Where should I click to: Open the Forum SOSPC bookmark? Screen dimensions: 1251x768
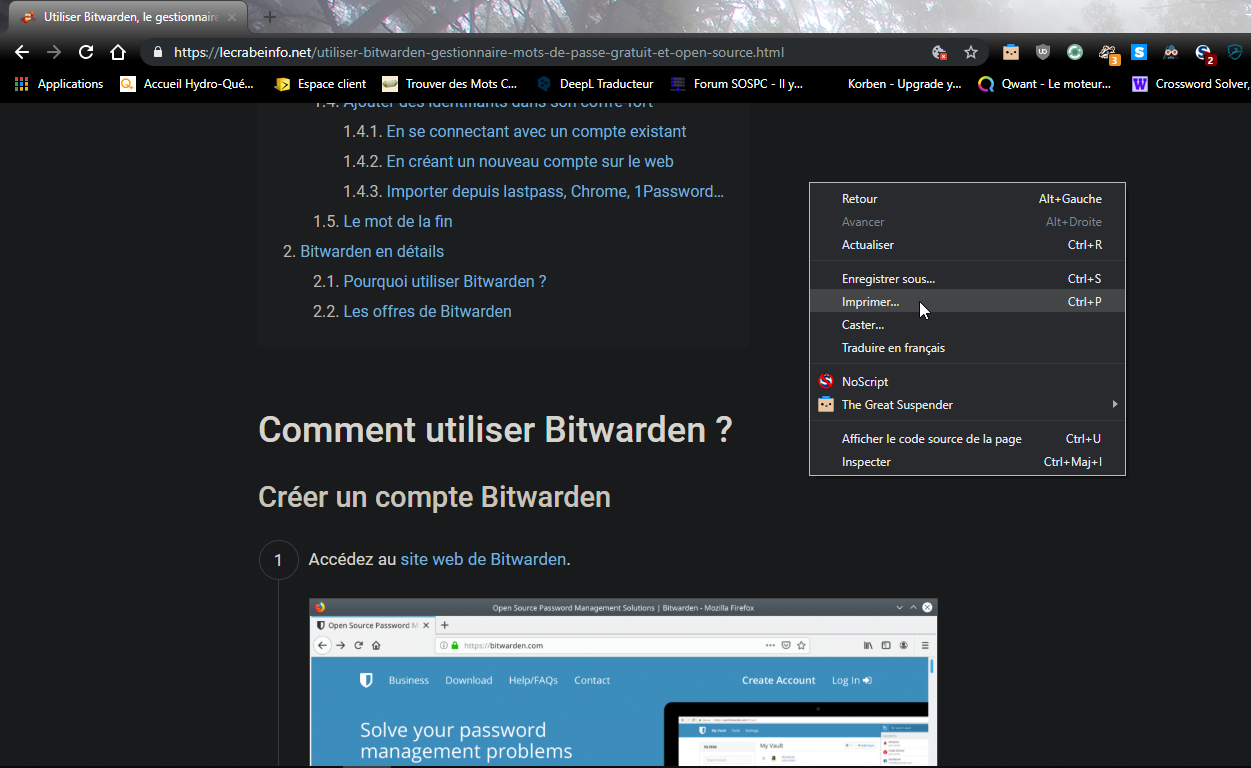[x=737, y=84]
